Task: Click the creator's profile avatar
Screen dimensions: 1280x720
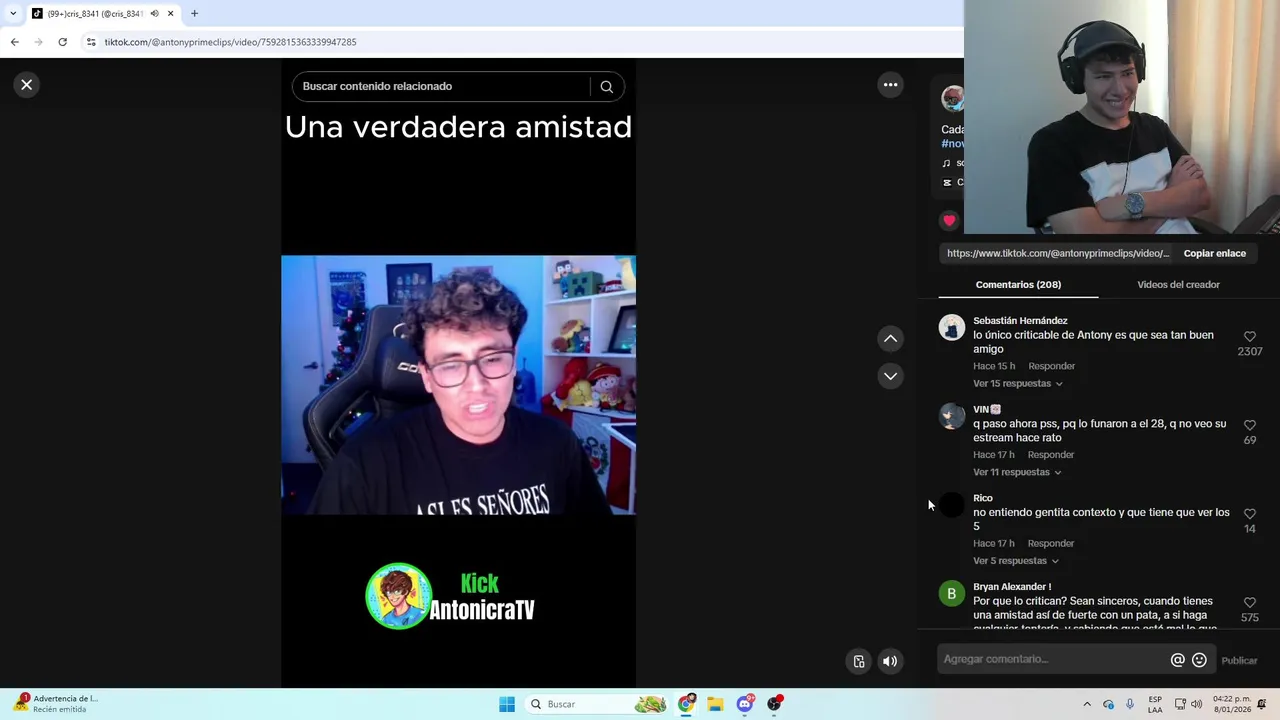Action: pyautogui.click(x=952, y=98)
